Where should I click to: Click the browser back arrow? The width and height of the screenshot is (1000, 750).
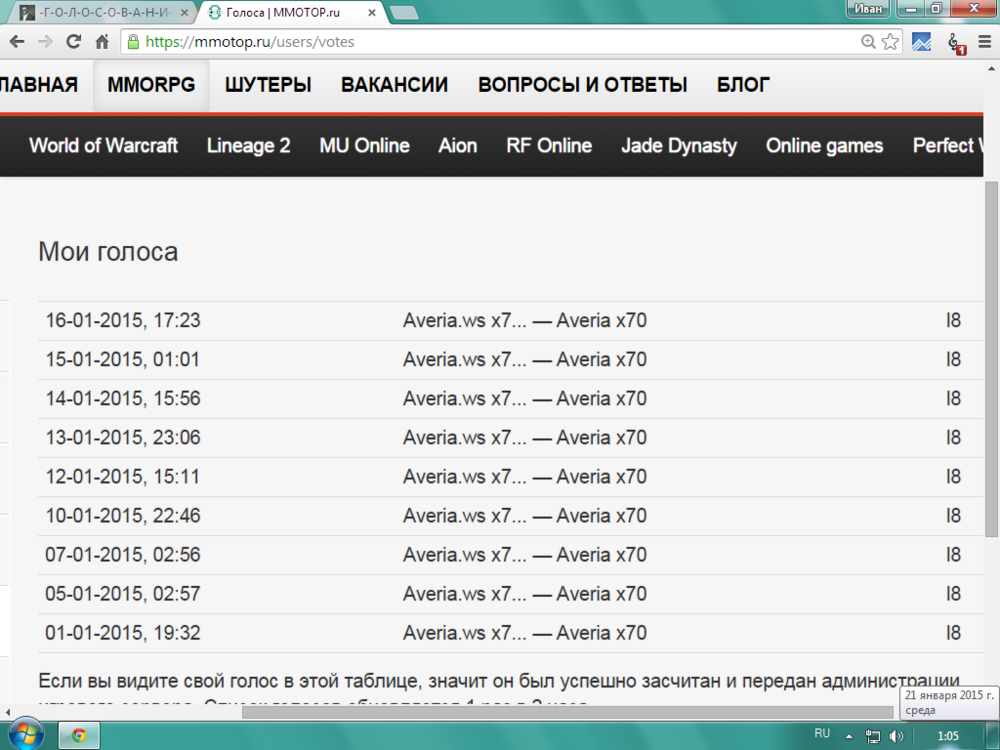tap(17, 42)
